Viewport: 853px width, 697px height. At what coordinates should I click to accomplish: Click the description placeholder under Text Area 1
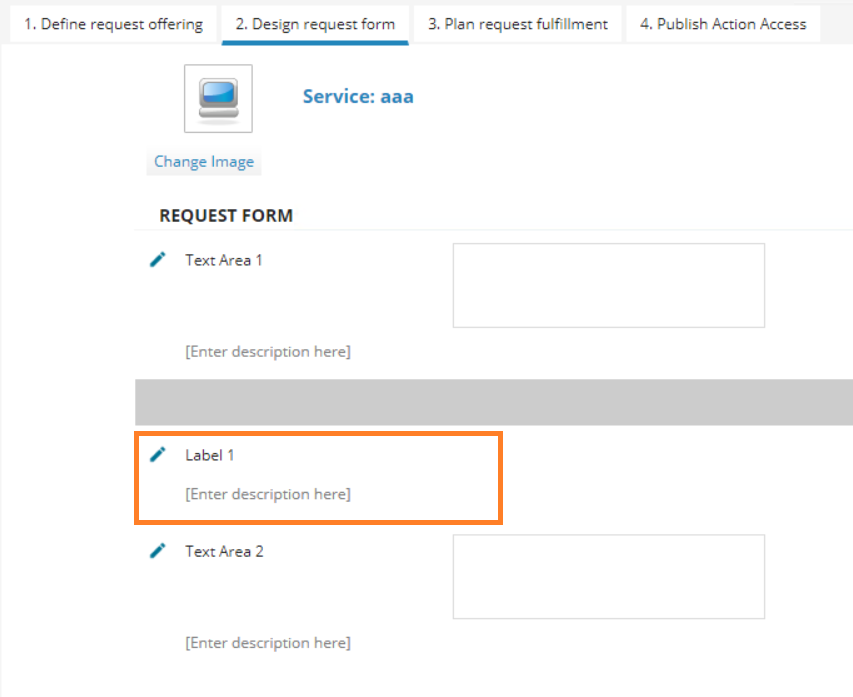(268, 352)
